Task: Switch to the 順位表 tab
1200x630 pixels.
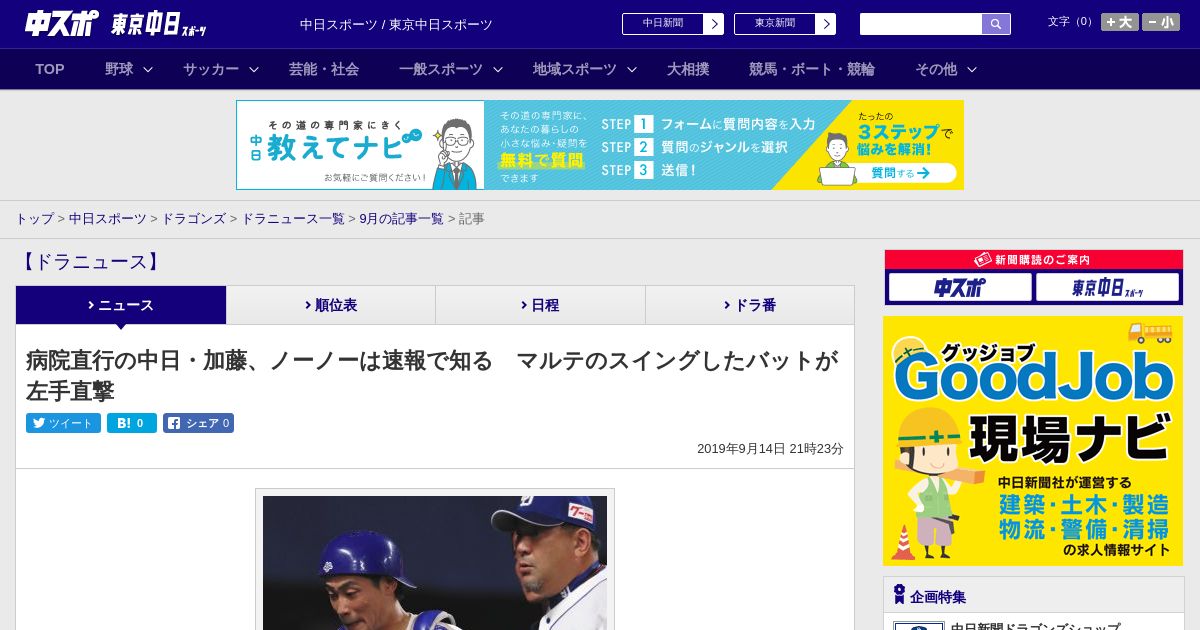Action: click(331, 305)
